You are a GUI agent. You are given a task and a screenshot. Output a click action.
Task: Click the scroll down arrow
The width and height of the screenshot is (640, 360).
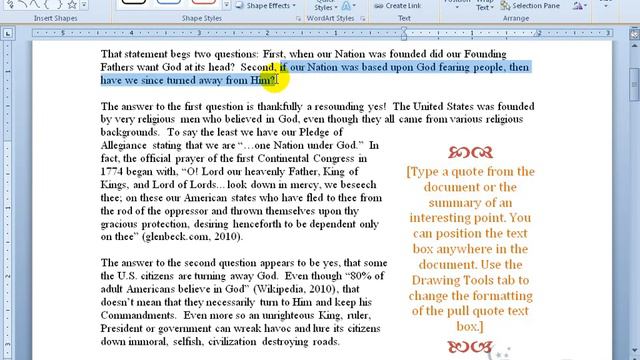click(x=634, y=350)
